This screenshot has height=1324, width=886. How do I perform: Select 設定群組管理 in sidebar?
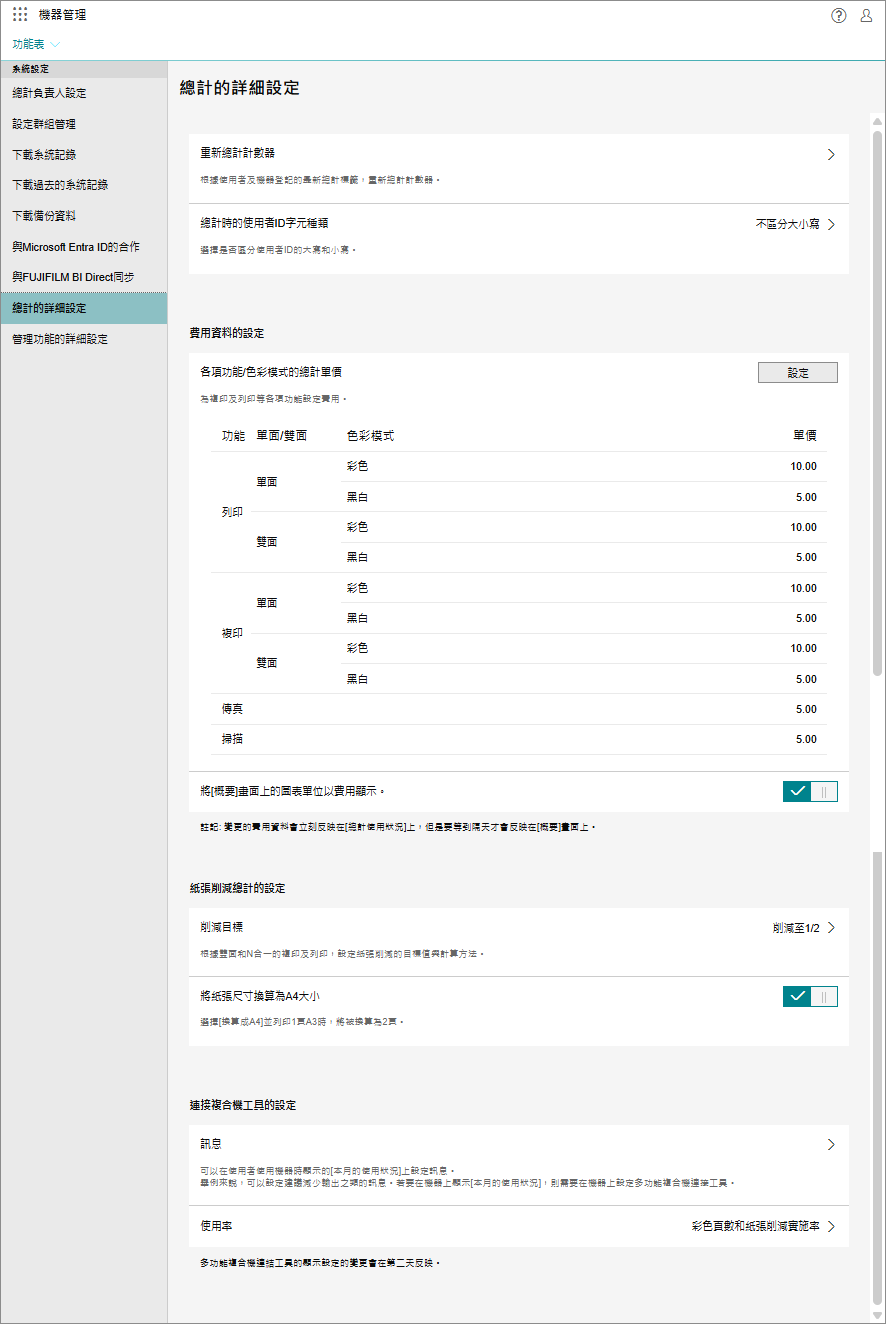[44, 124]
